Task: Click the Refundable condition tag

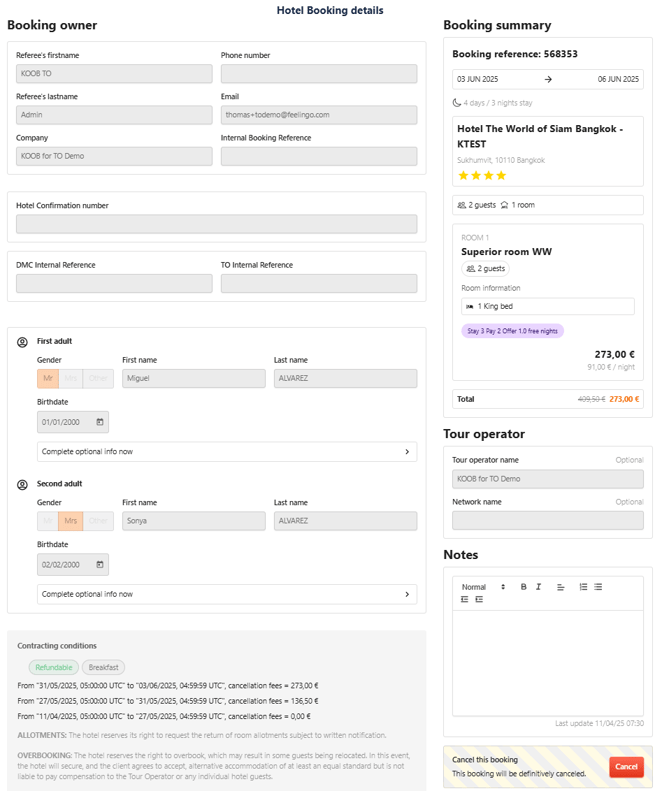Action: tap(54, 667)
